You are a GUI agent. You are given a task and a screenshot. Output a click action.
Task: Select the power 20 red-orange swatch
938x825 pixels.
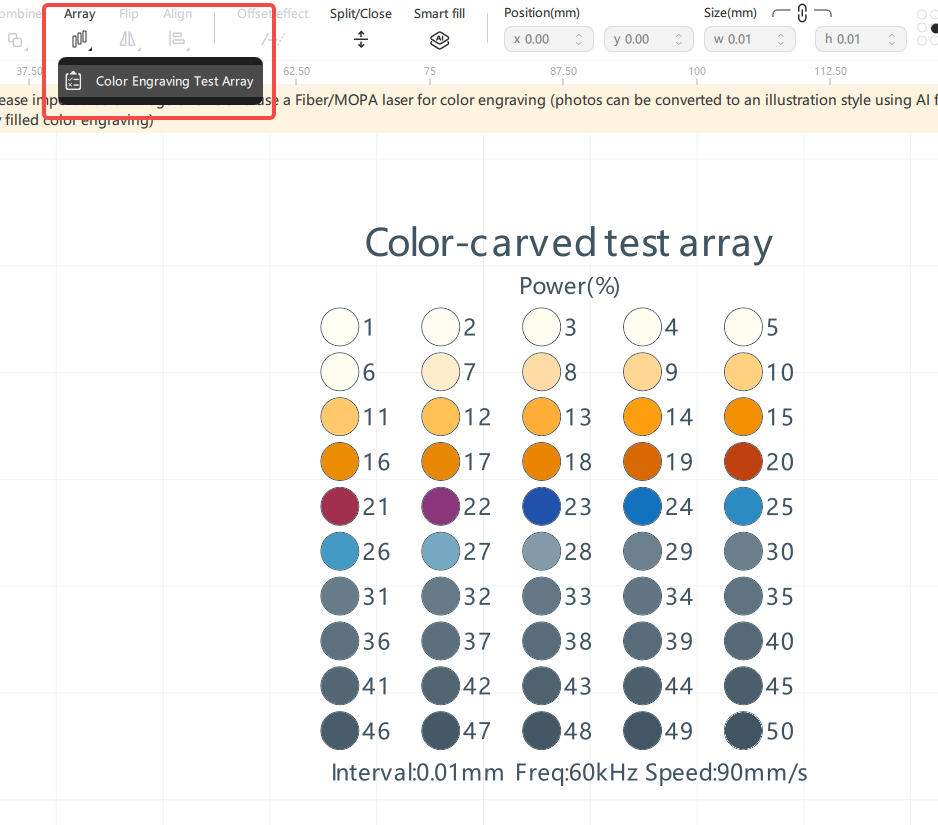(743, 462)
